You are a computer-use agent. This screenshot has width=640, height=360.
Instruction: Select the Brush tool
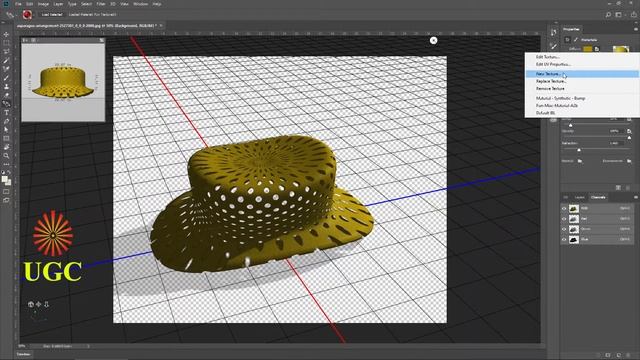[6, 78]
